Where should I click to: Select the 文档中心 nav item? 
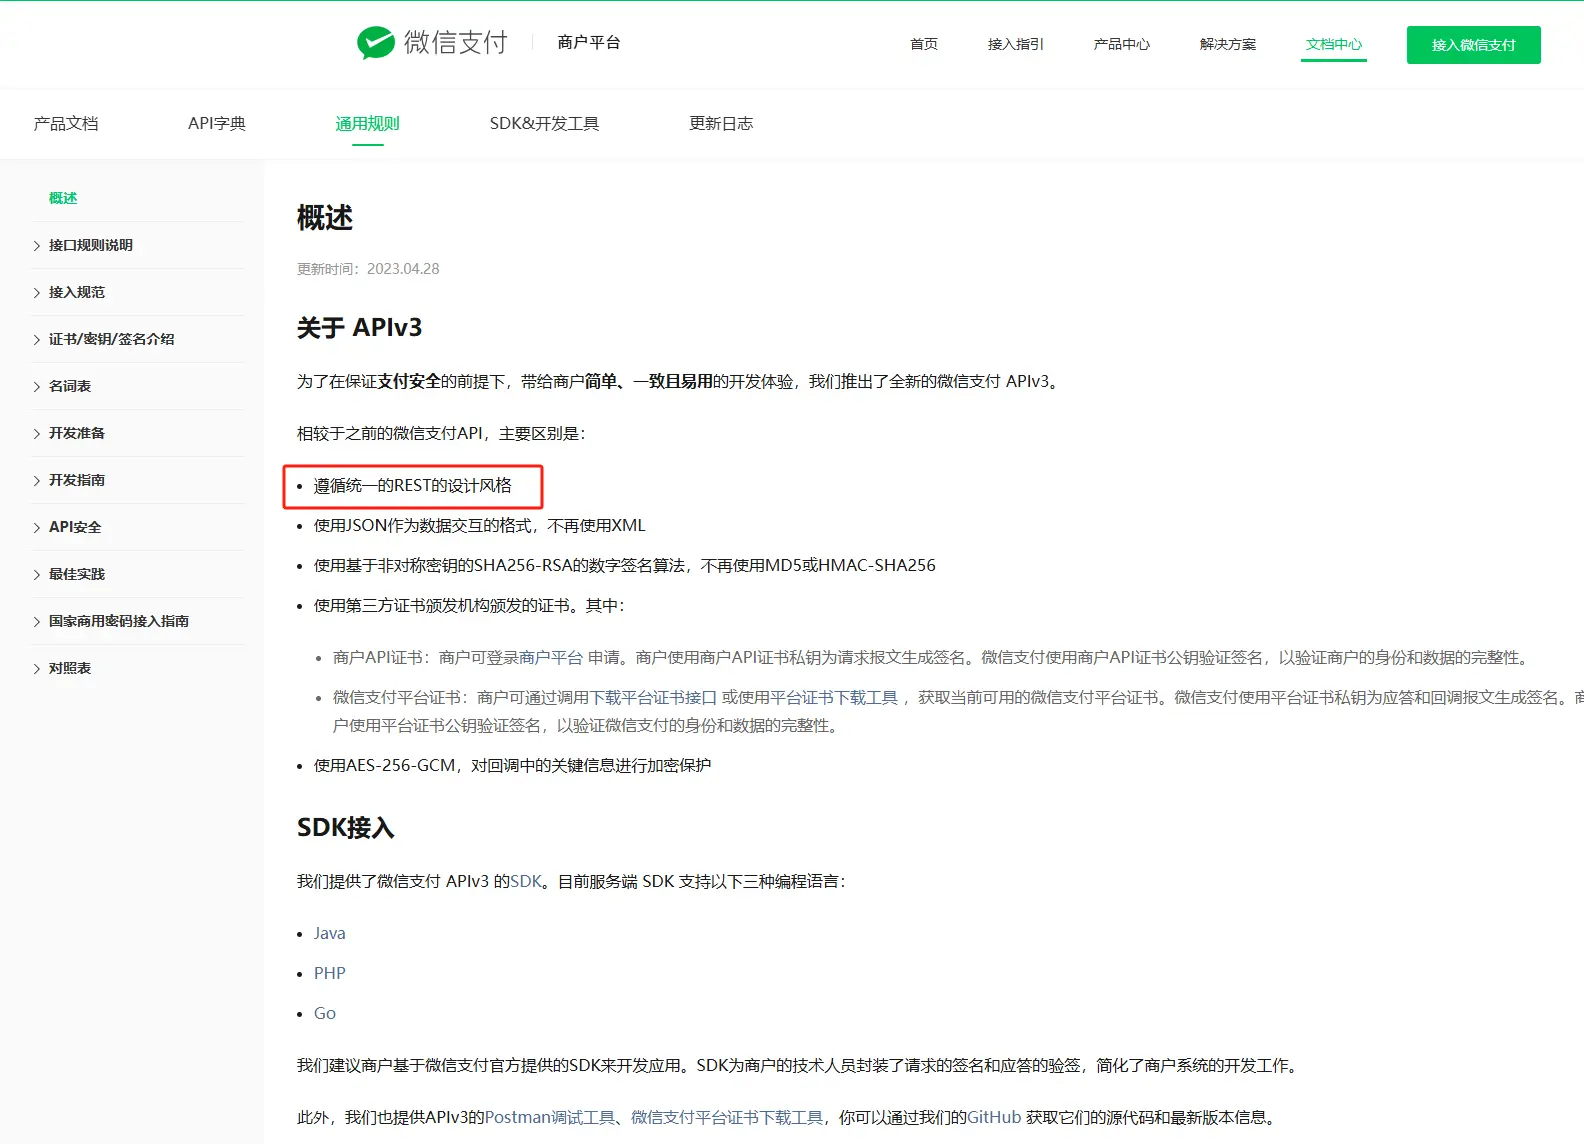[x=1333, y=44]
